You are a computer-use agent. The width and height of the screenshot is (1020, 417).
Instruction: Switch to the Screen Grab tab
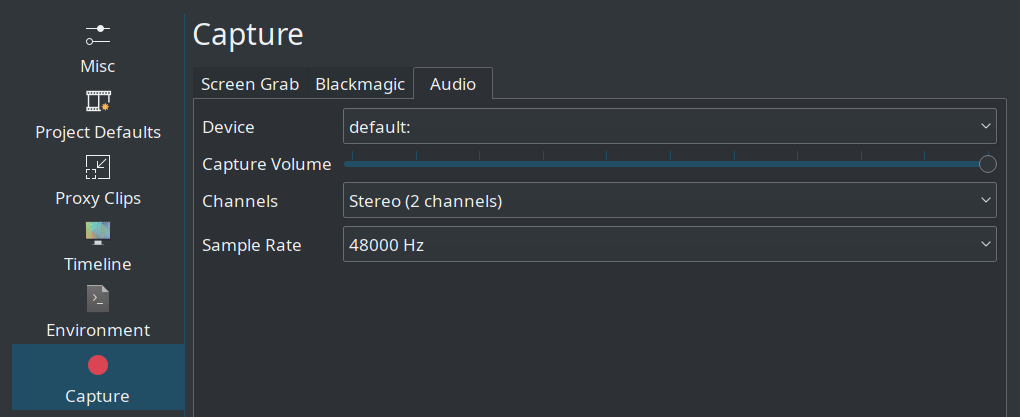coord(250,84)
